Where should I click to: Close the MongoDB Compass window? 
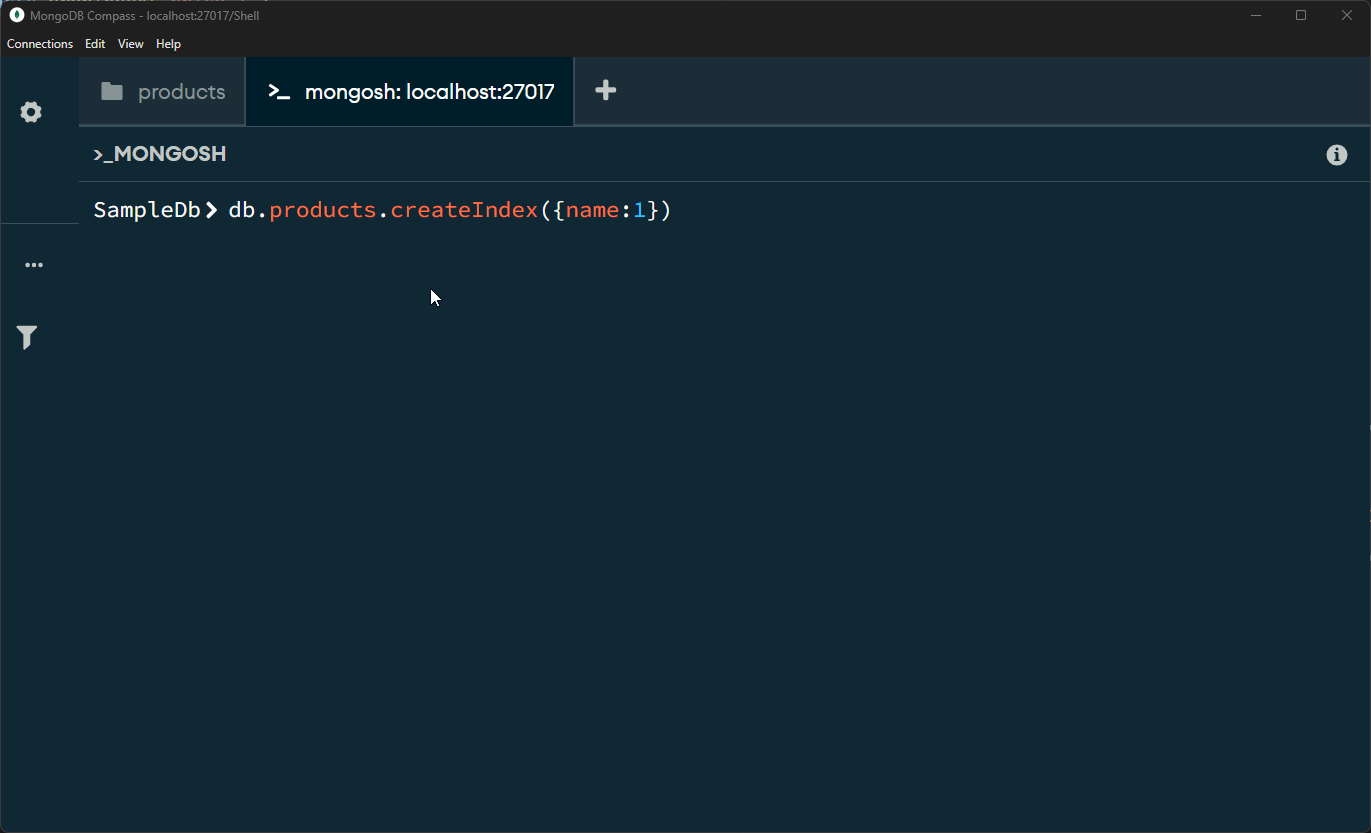[1347, 15]
